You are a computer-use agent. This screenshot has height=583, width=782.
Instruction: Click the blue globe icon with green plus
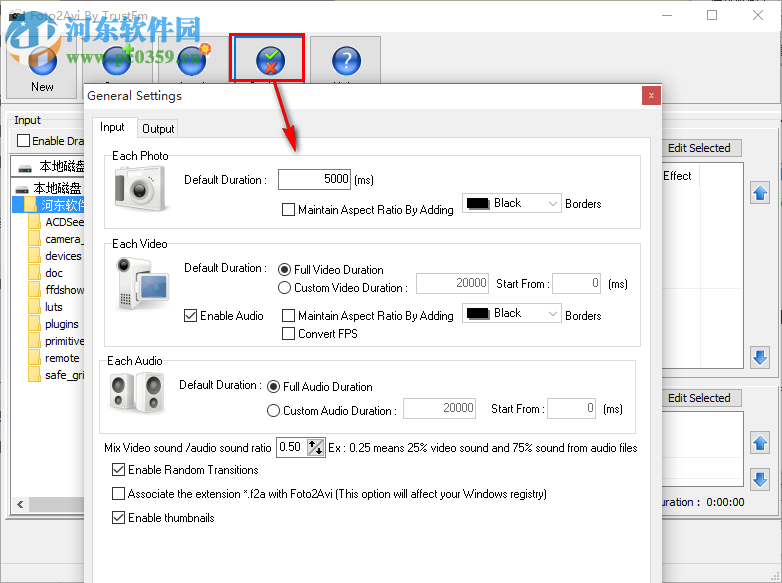point(117,60)
